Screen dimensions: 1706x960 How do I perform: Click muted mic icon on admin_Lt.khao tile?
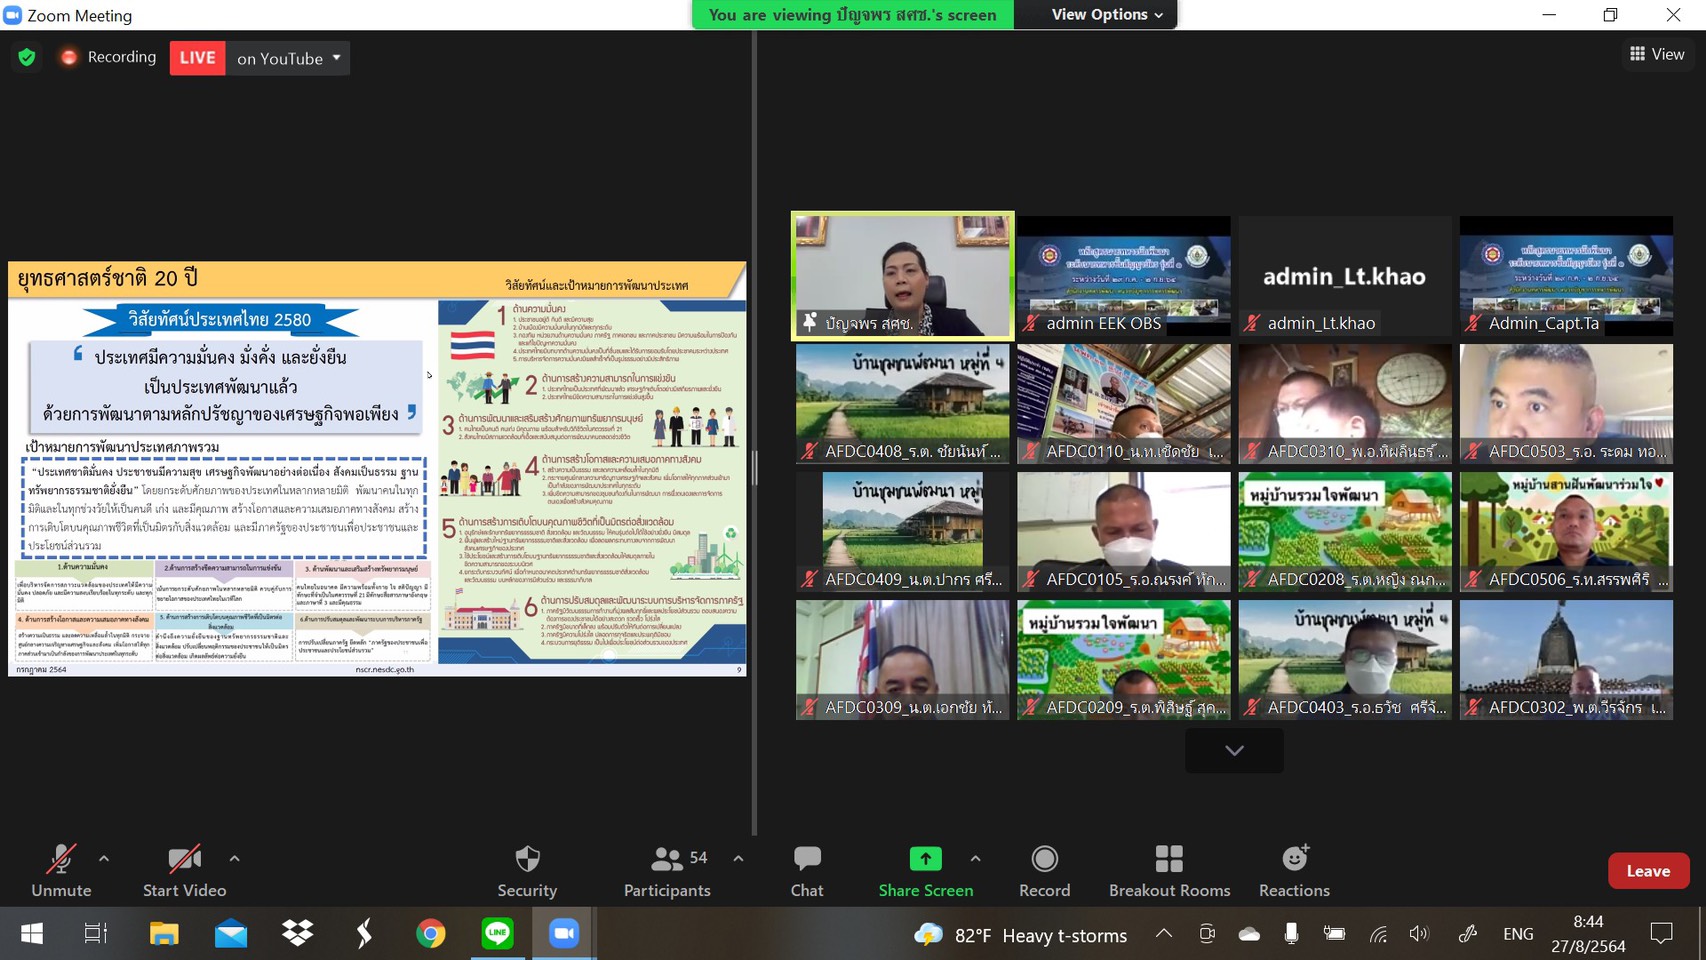point(1252,323)
